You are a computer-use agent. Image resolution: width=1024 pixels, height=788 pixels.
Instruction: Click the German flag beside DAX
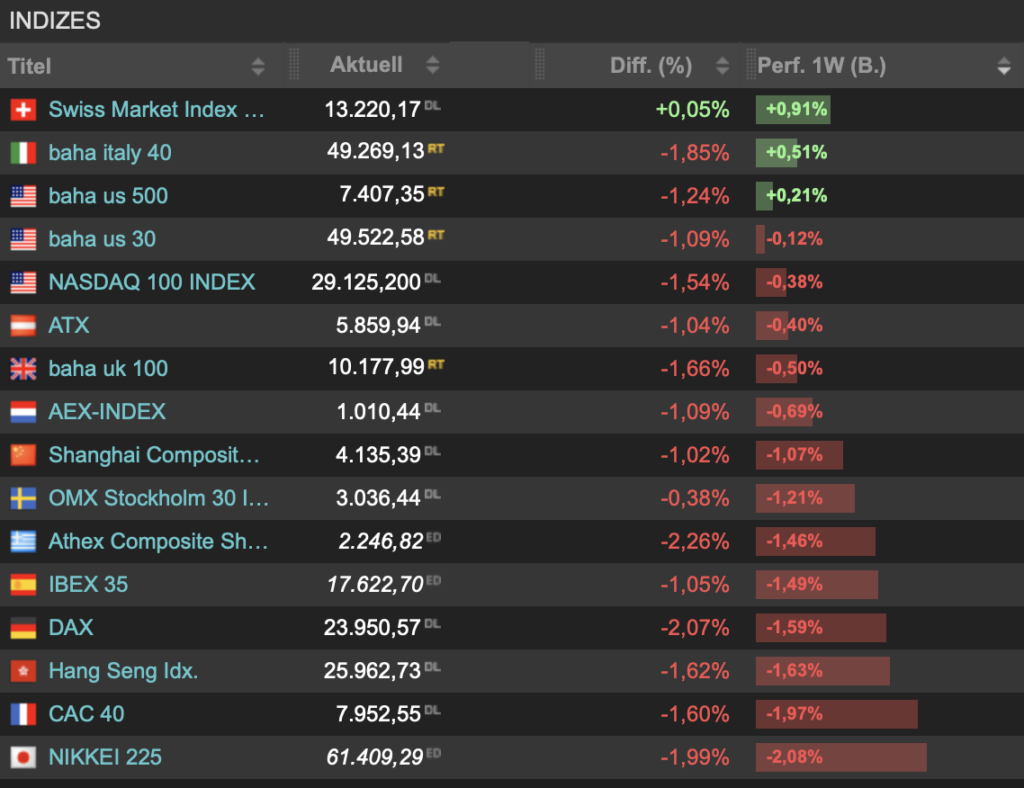(23, 627)
